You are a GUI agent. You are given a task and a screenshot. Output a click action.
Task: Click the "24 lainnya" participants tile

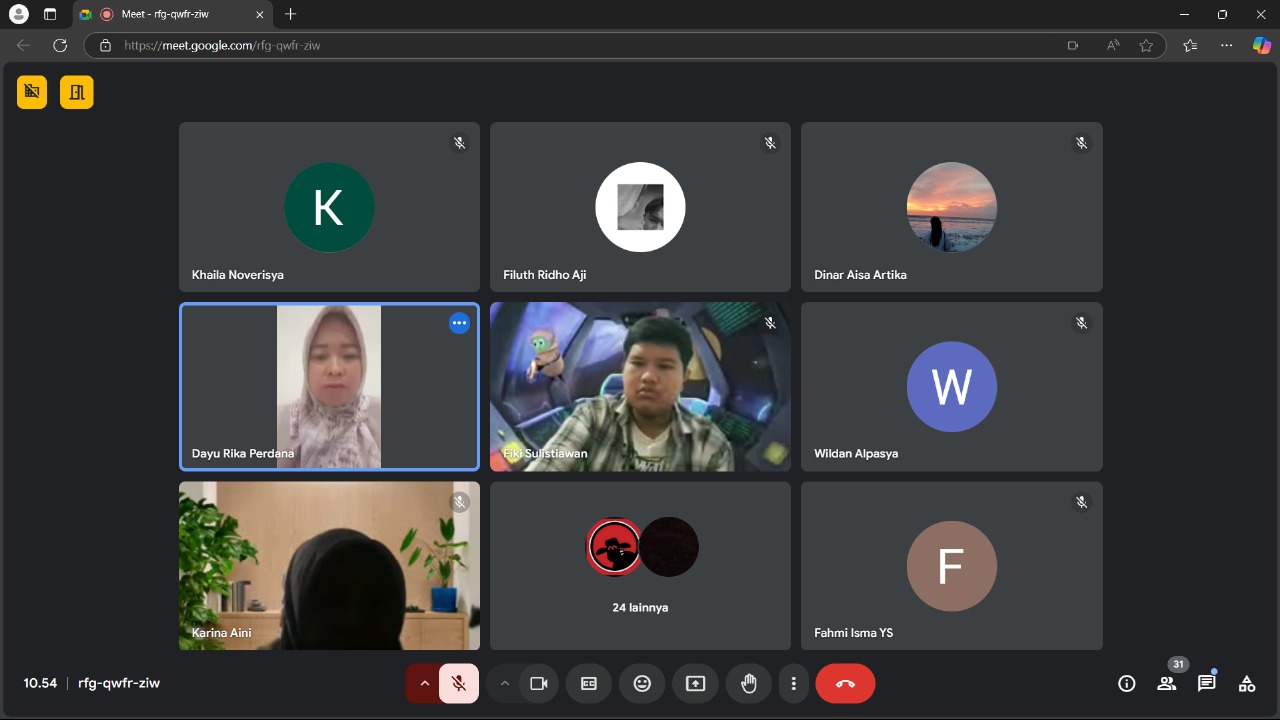[640, 566]
